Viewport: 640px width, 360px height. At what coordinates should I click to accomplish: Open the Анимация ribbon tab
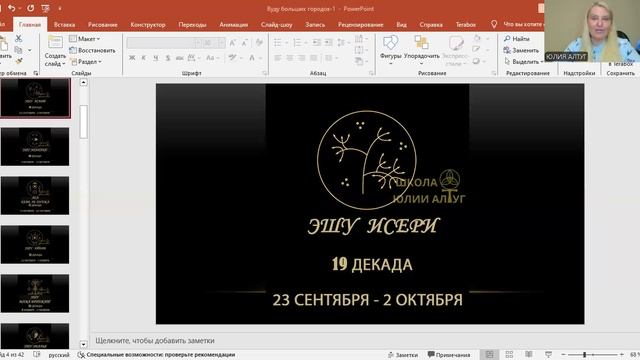pyautogui.click(x=233, y=24)
